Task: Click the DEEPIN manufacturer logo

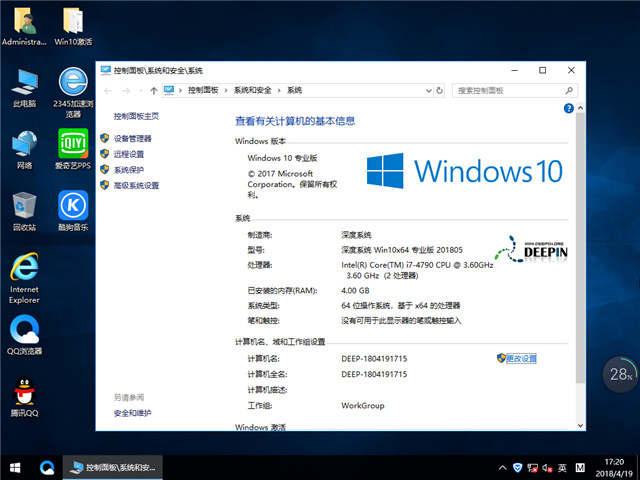Action: pyautogui.click(x=531, y=249)
